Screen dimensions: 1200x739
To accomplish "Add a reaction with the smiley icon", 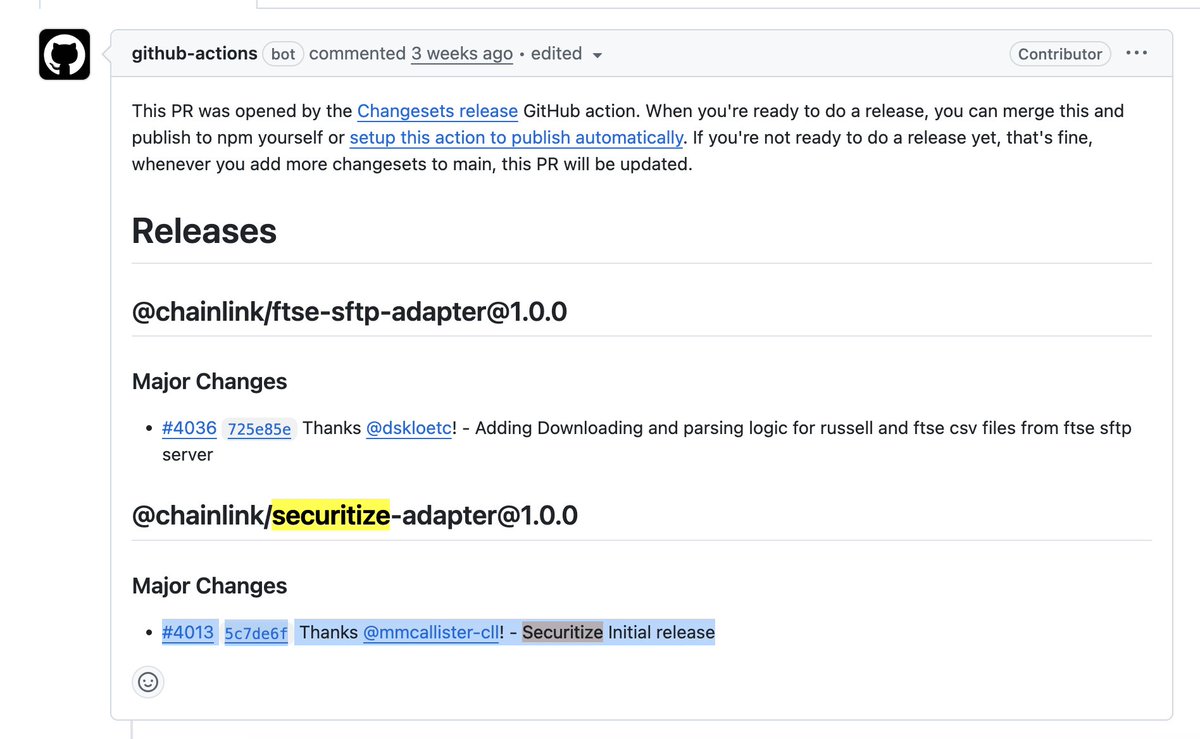I will pos(148,682).
